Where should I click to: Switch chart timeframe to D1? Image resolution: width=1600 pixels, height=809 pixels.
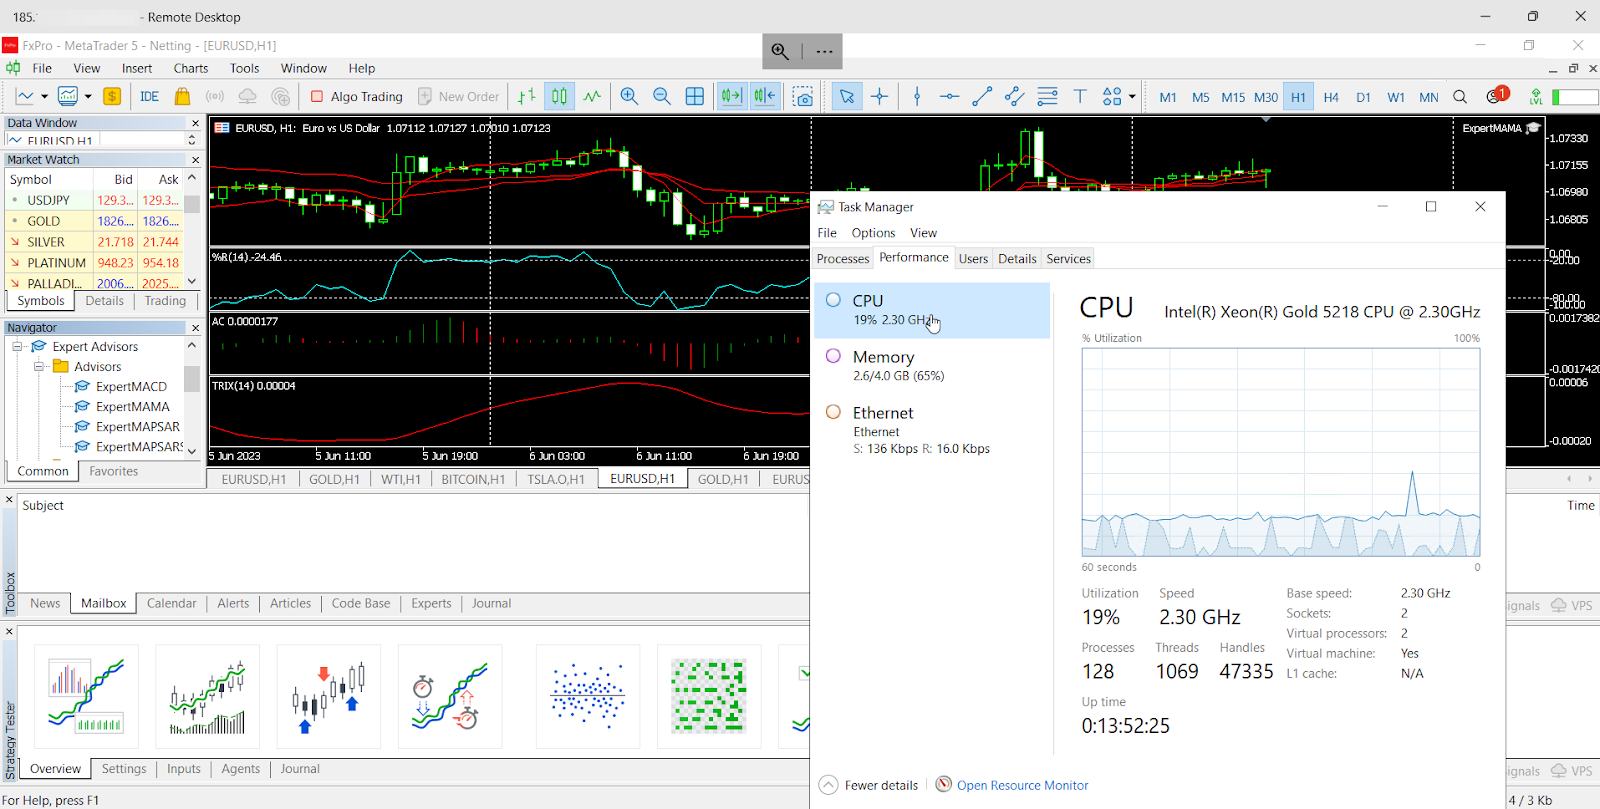[1363, 97]
